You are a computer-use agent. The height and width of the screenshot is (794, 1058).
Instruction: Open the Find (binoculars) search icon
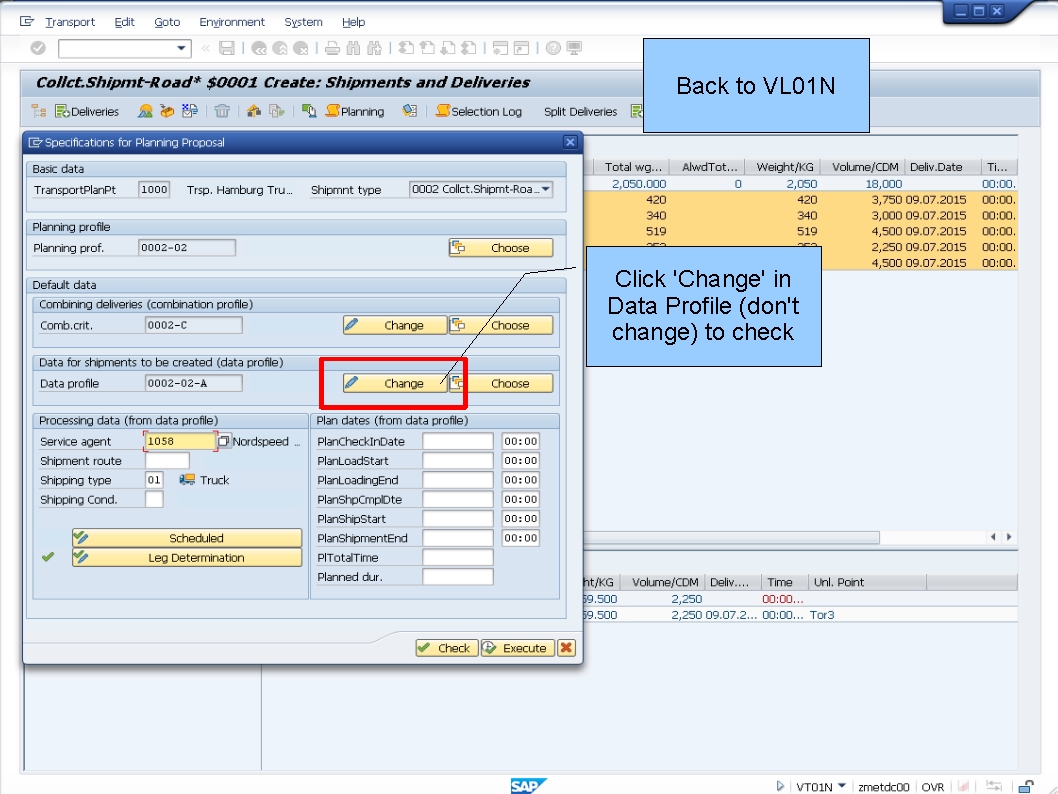point(355,47)
